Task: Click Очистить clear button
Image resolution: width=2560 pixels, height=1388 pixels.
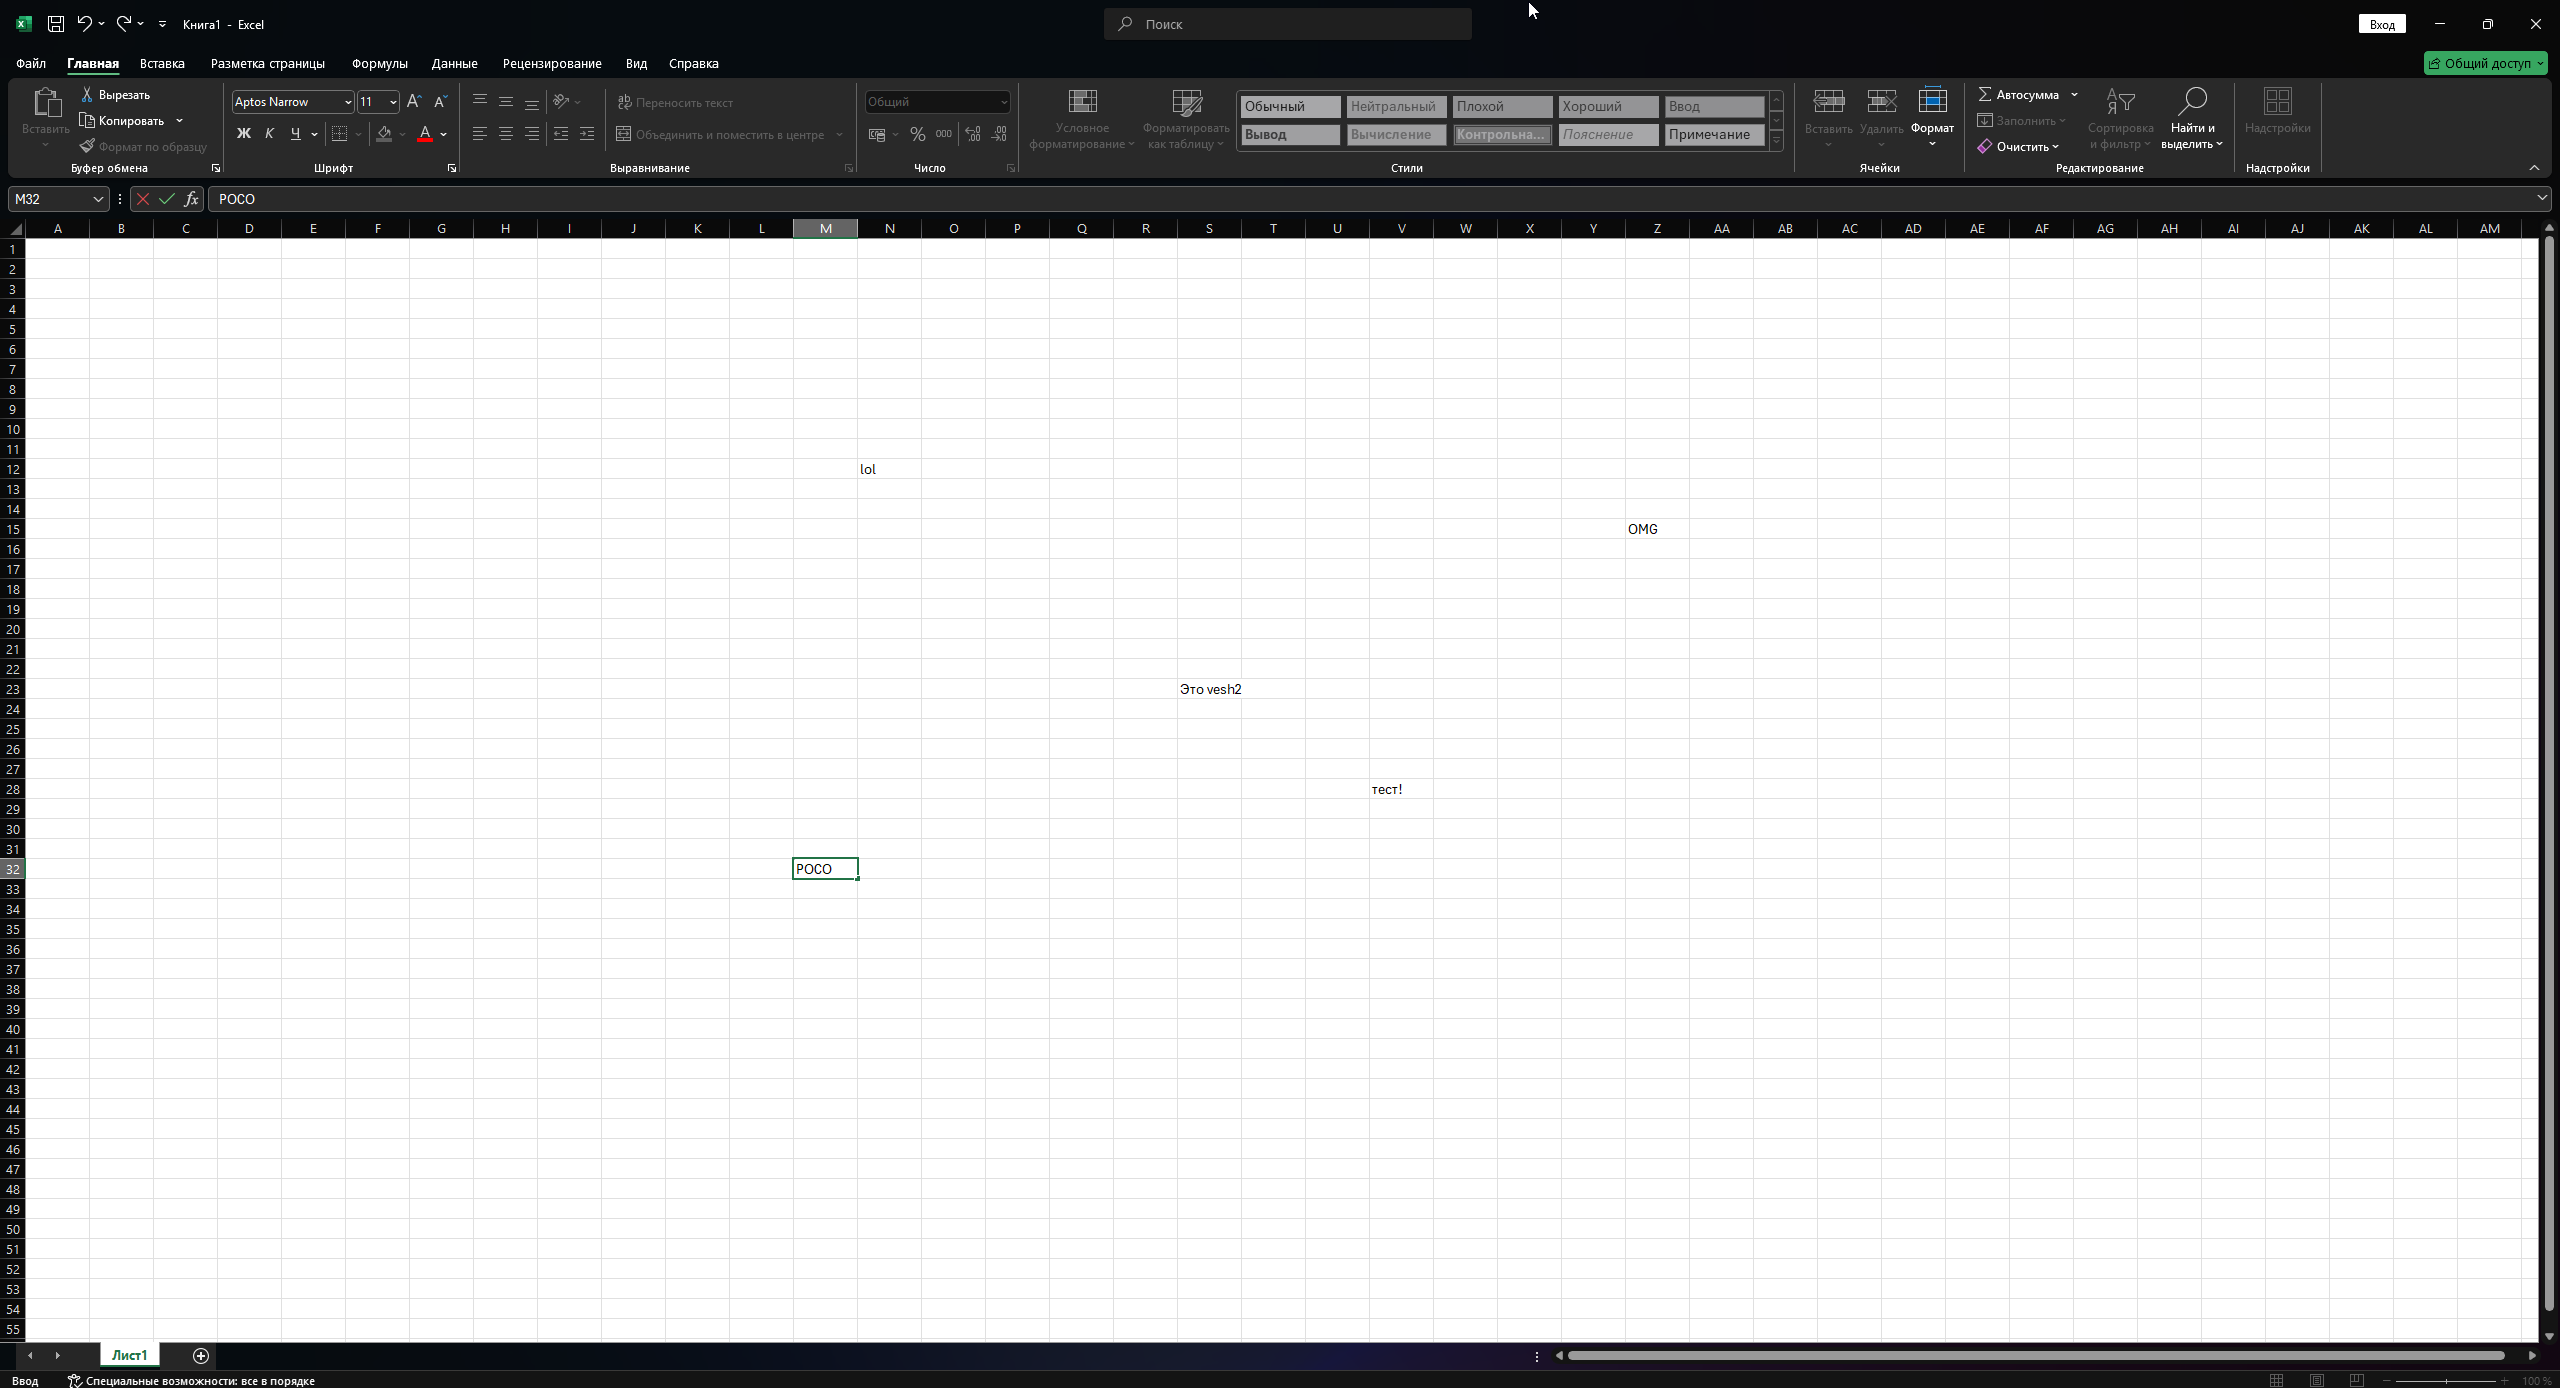Action: tap(2017, 147)
